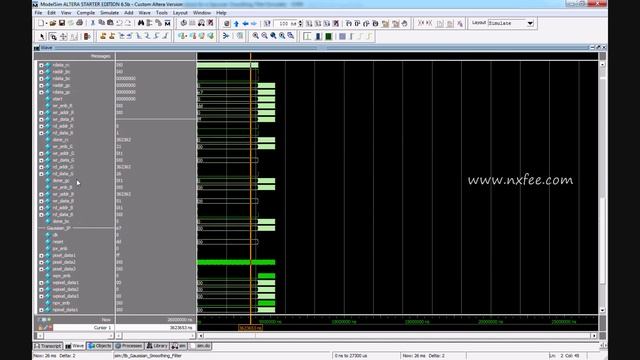640x360 pixels.
Task: Click the Find binoculars icon
Action: coord(141,23)
